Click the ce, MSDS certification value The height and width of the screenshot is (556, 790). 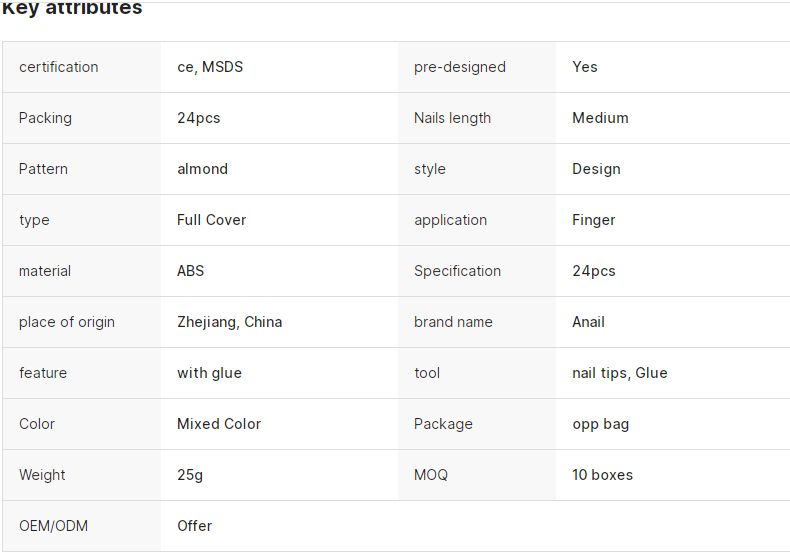(x=210, y=67)
